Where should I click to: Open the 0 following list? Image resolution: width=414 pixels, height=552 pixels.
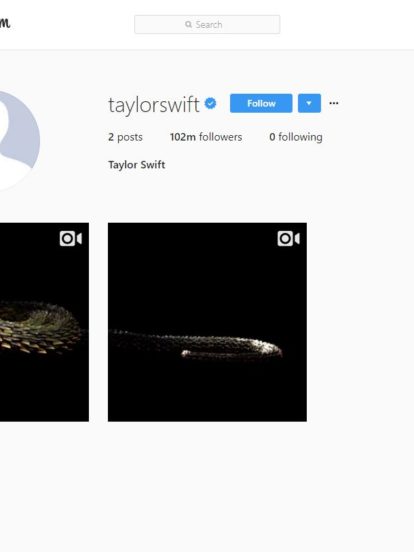[x=296, y=137]
